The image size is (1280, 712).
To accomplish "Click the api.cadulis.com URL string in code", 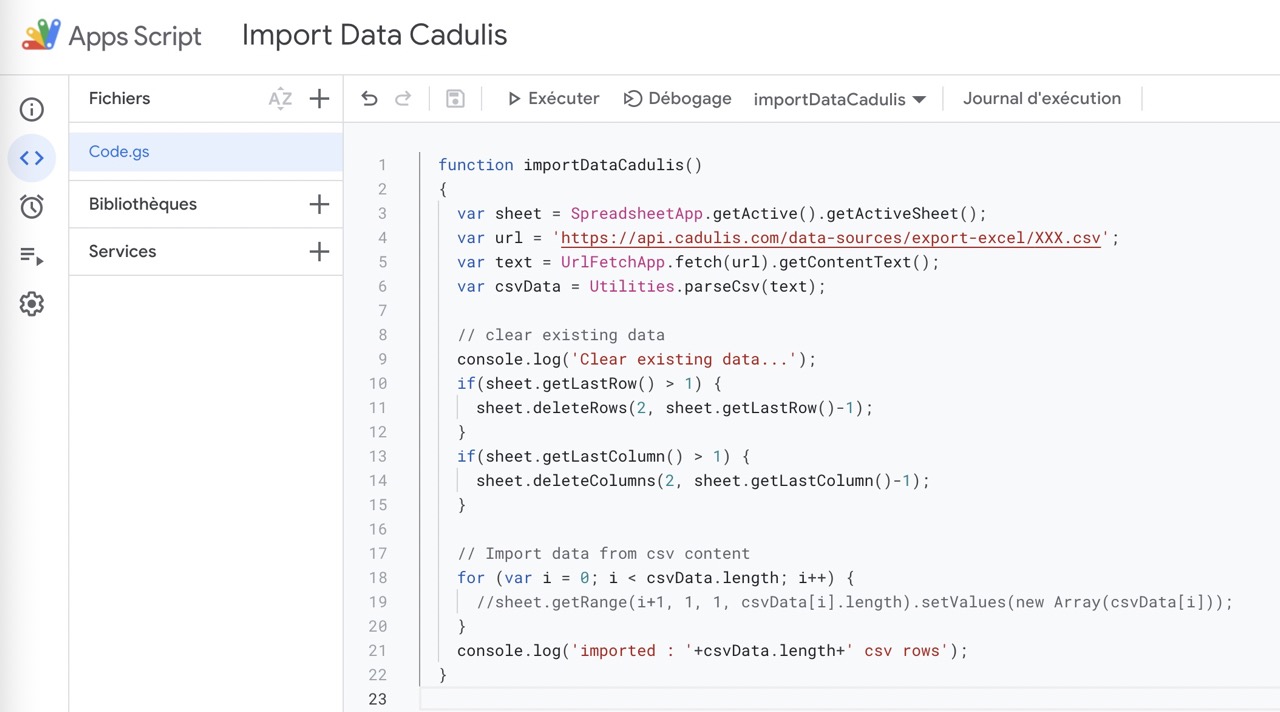I will pos(831,238).
